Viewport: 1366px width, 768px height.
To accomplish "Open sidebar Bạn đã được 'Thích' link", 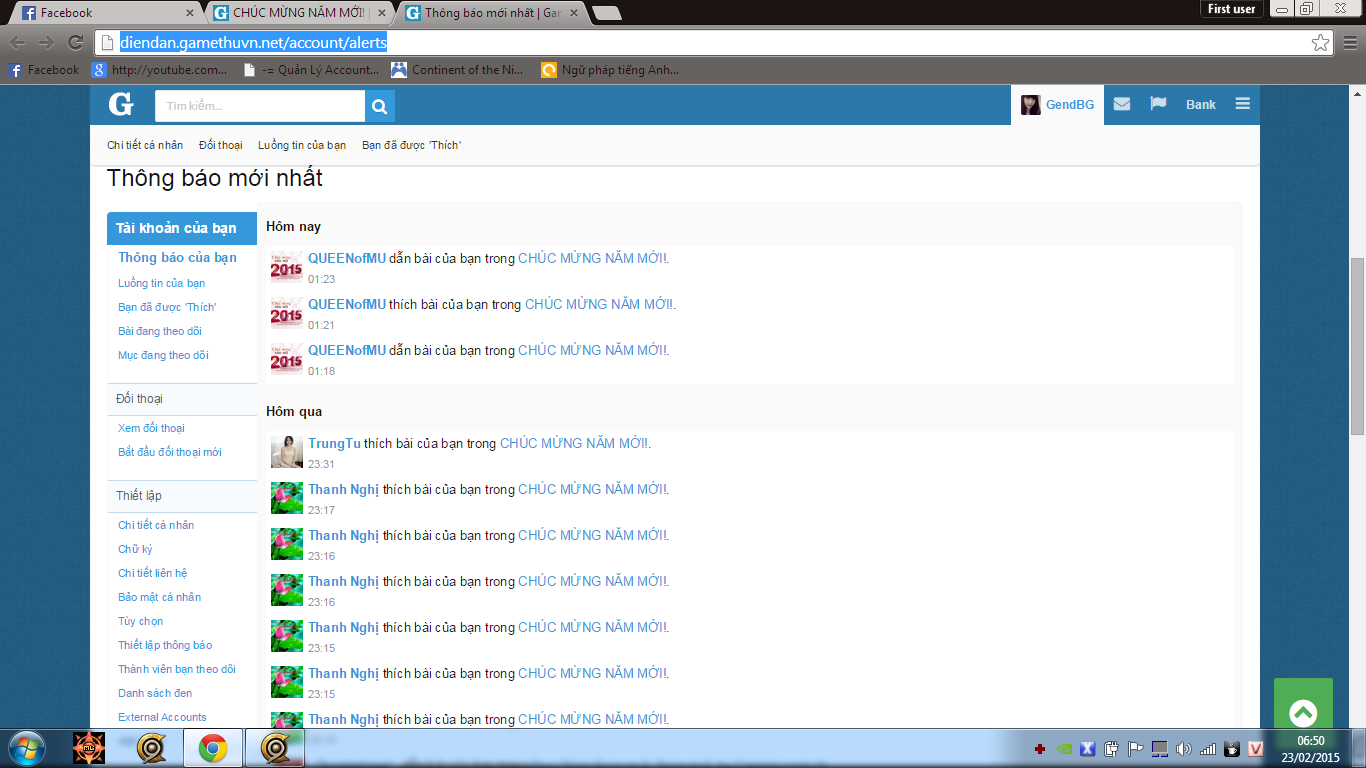I will (167, 307).
